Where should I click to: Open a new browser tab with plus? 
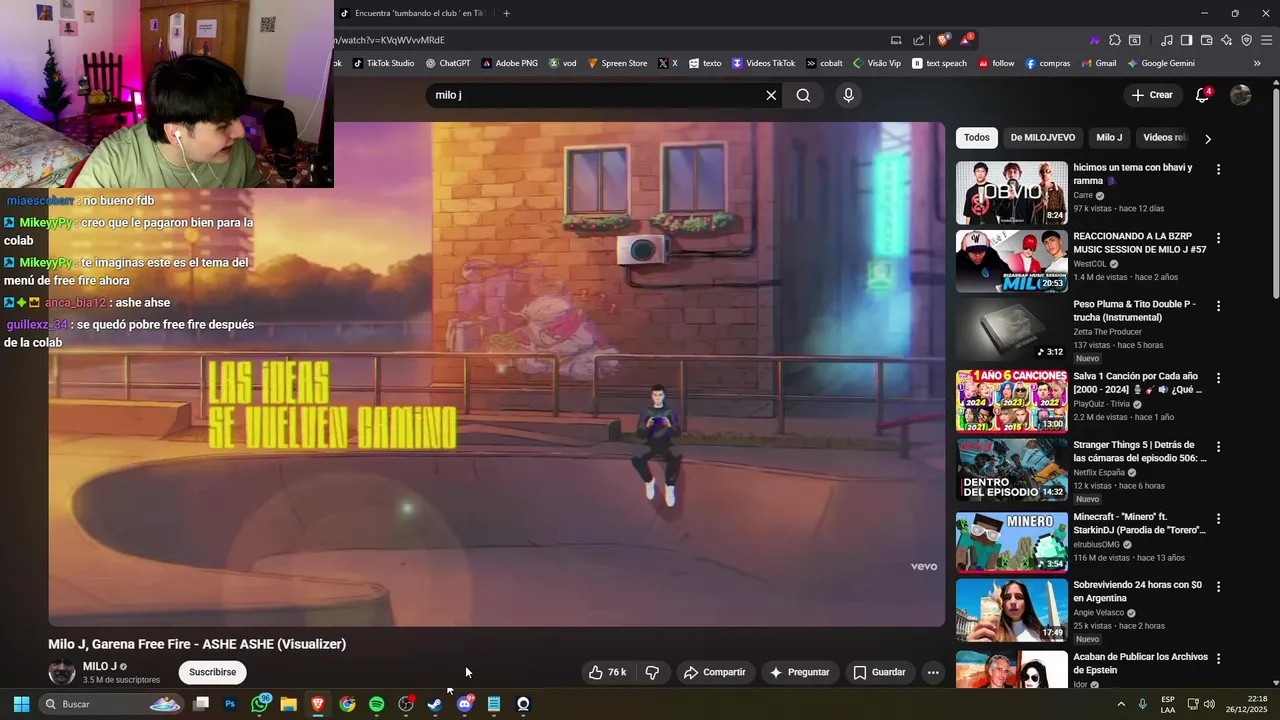pyautogui.click(x=506, y=13)
